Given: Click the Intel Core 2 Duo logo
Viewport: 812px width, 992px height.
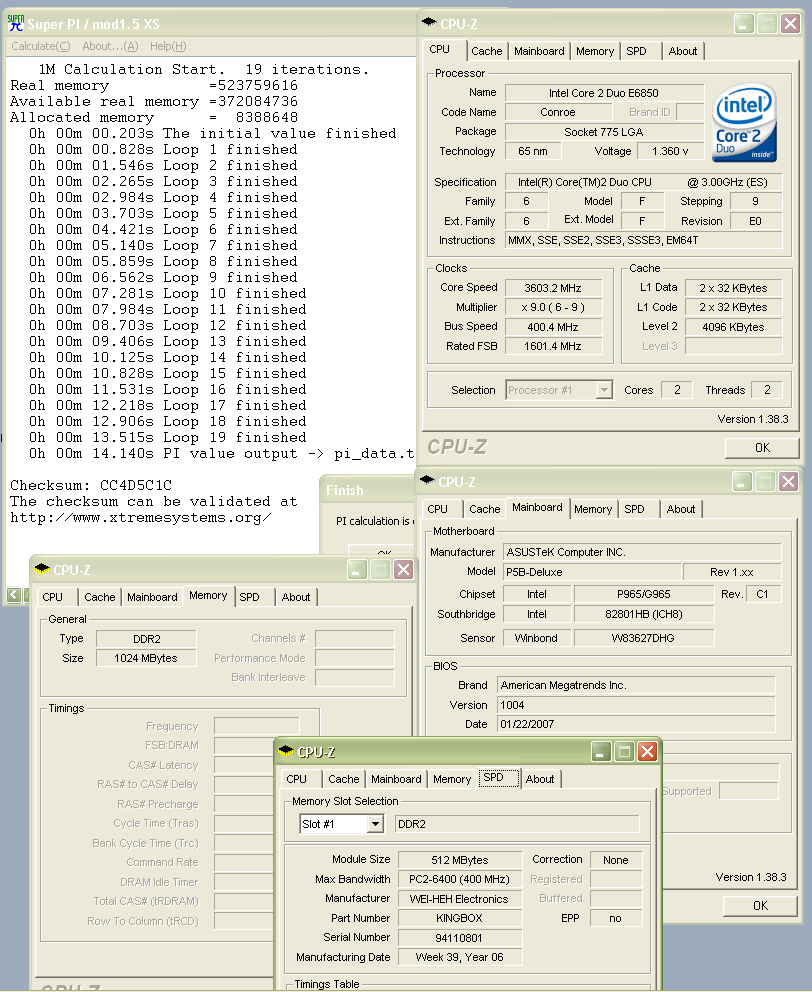Looking at the screenshot, I should coord(744,123).
